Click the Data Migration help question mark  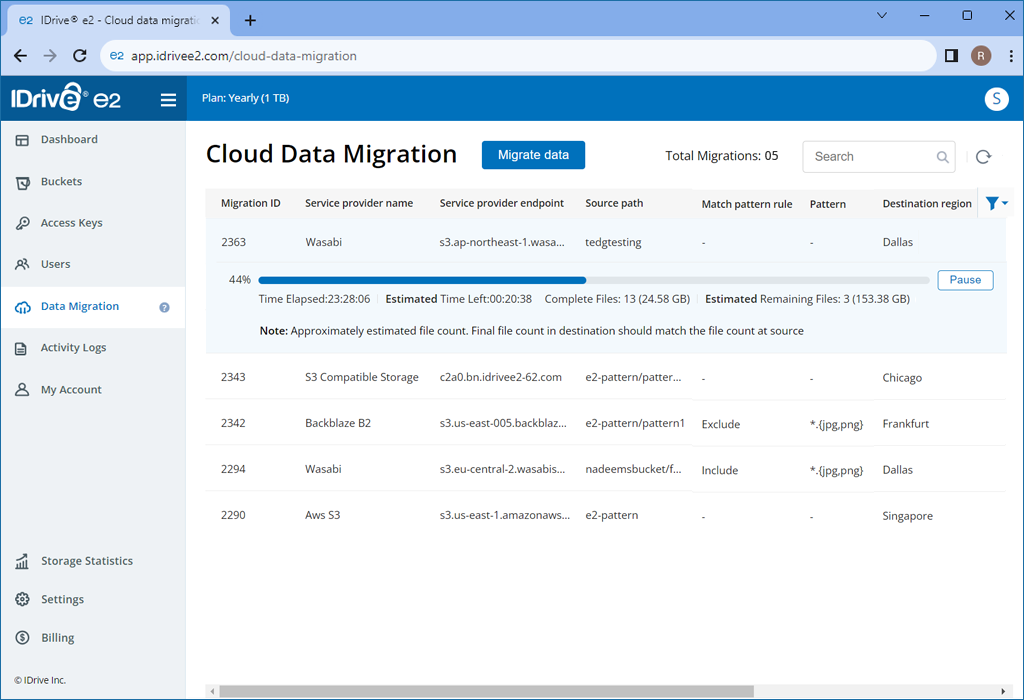[x=165, y=307]
